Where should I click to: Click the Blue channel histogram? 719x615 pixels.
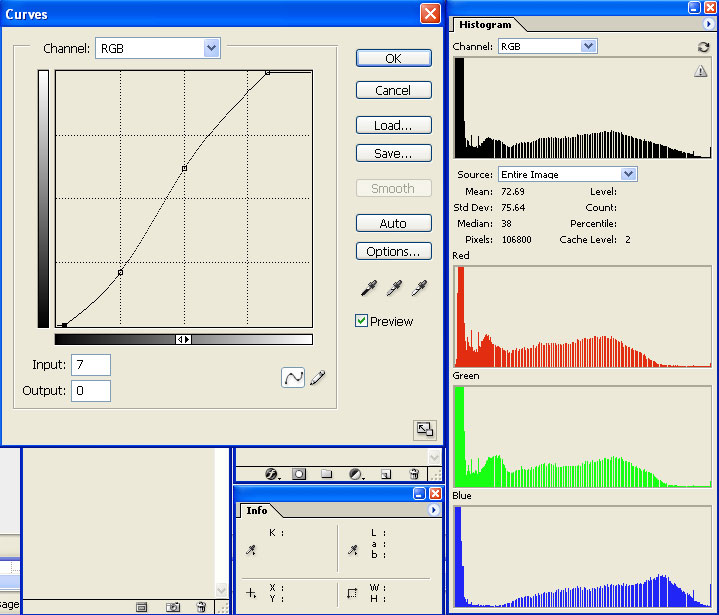(582, 557)
